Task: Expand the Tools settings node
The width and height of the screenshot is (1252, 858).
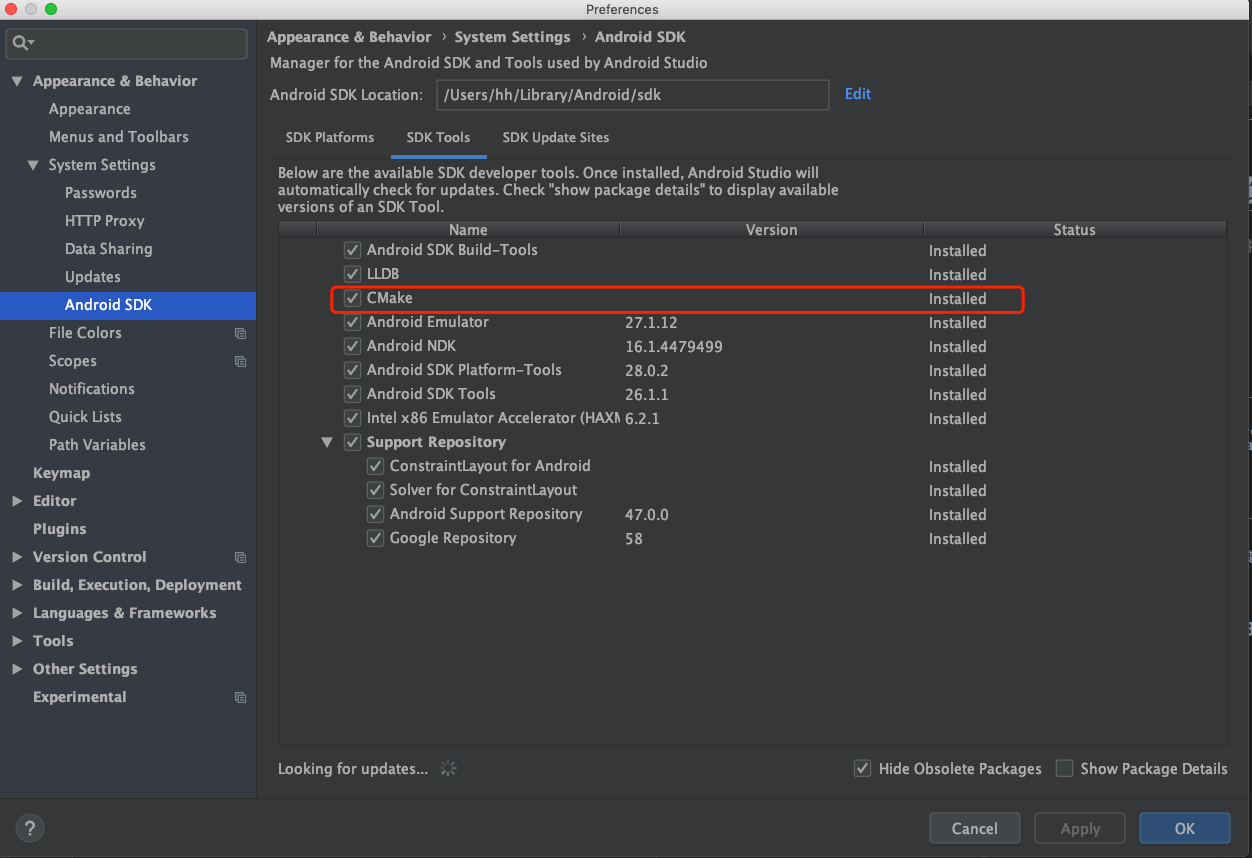Action: pyautogui.click(x=17, y=641)
